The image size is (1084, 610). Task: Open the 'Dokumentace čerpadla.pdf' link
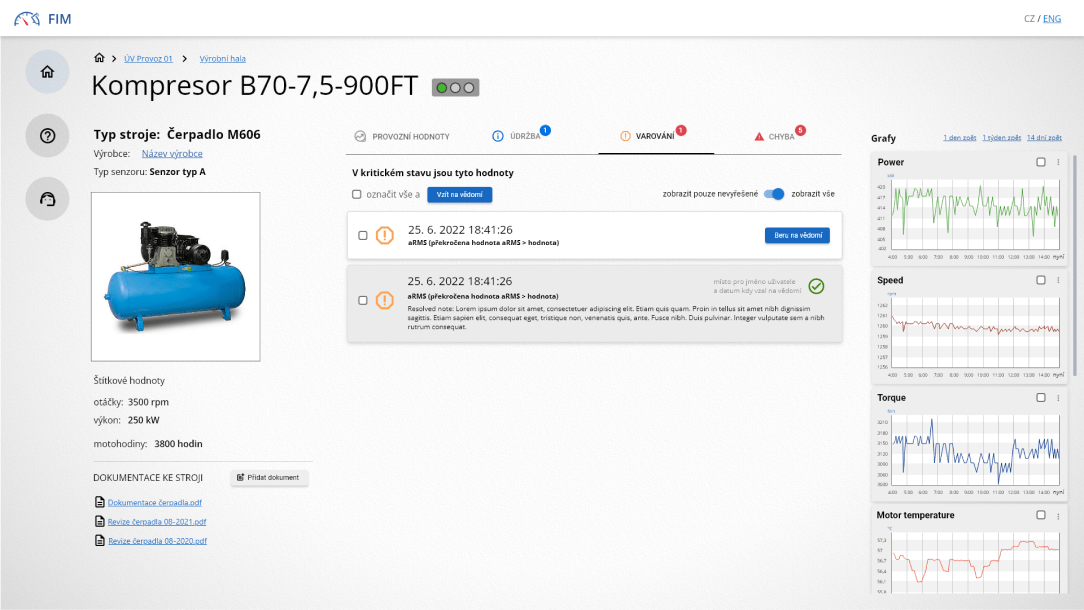tap(154, 502)
